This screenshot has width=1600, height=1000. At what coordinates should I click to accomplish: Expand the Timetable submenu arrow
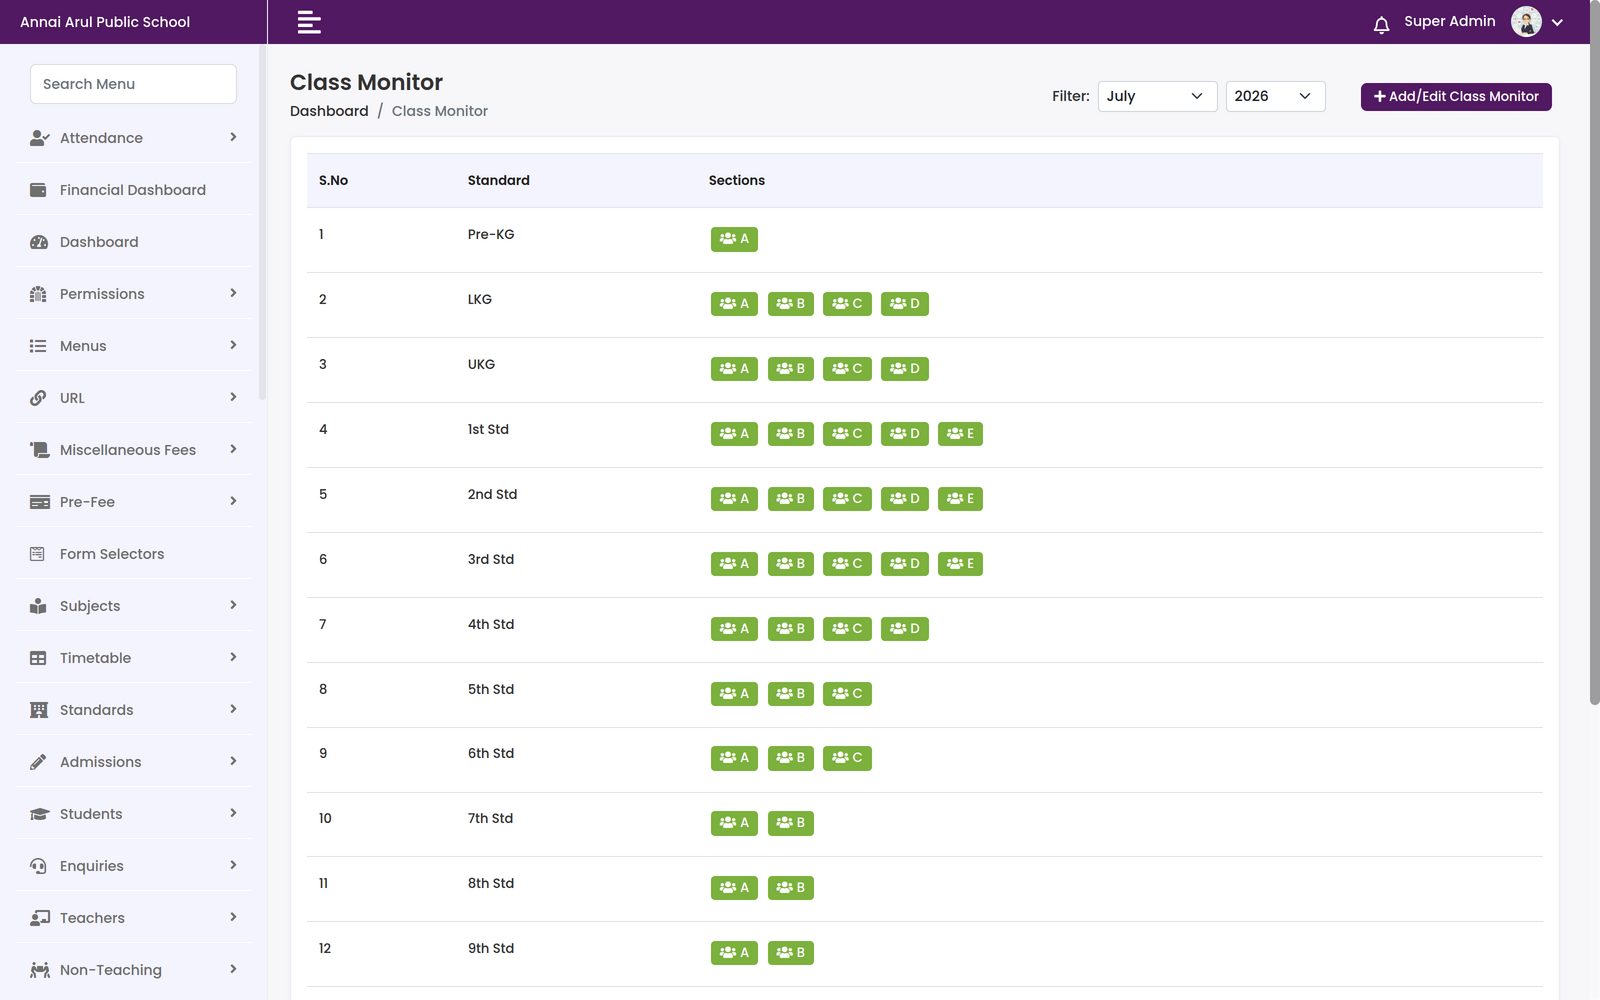[233, 657]
